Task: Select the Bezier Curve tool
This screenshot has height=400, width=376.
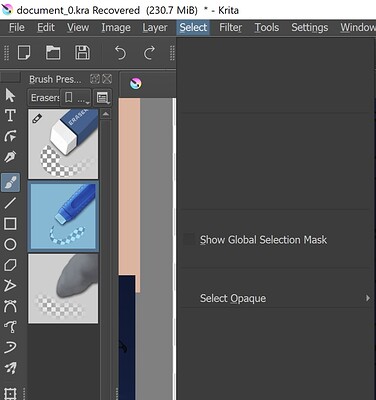Action: [x=10, y=306]
